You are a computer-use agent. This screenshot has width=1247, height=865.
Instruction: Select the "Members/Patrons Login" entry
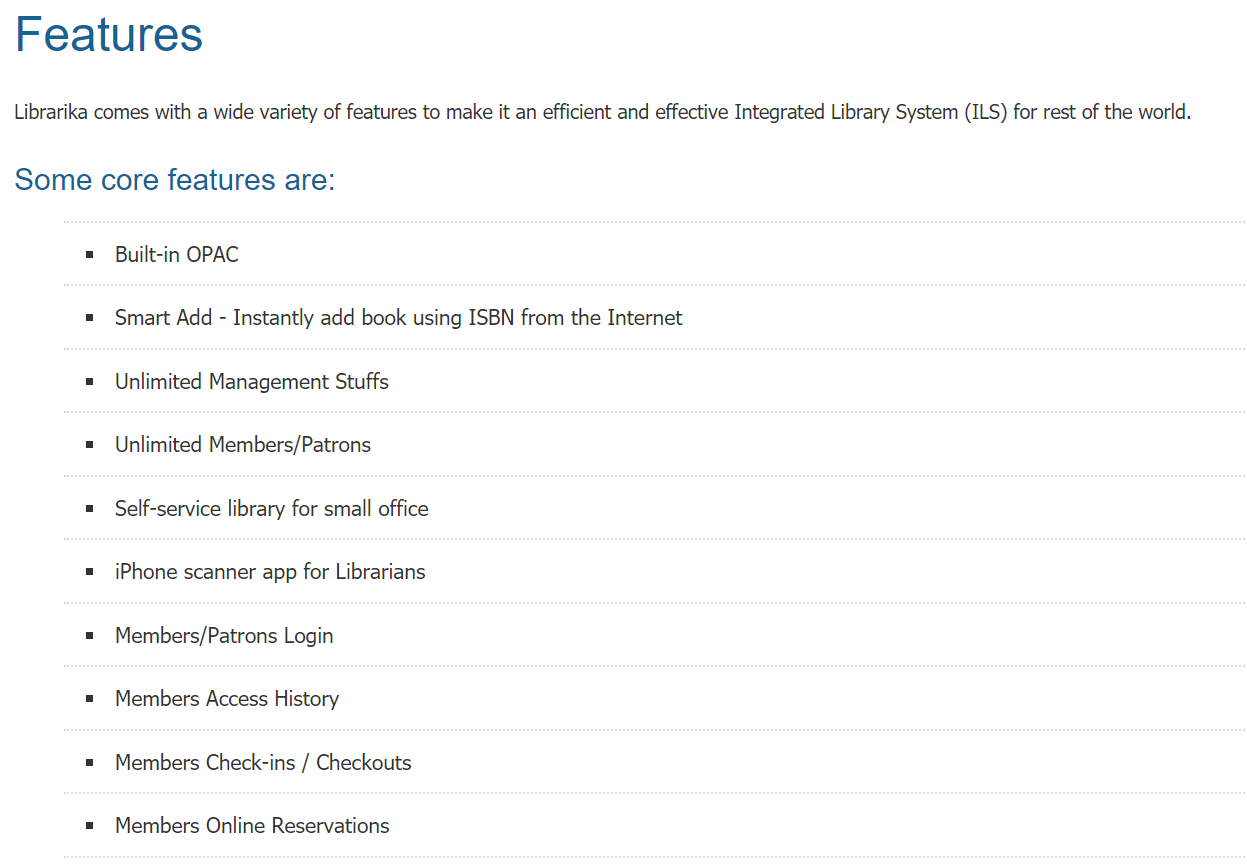[x=224, y=636]
